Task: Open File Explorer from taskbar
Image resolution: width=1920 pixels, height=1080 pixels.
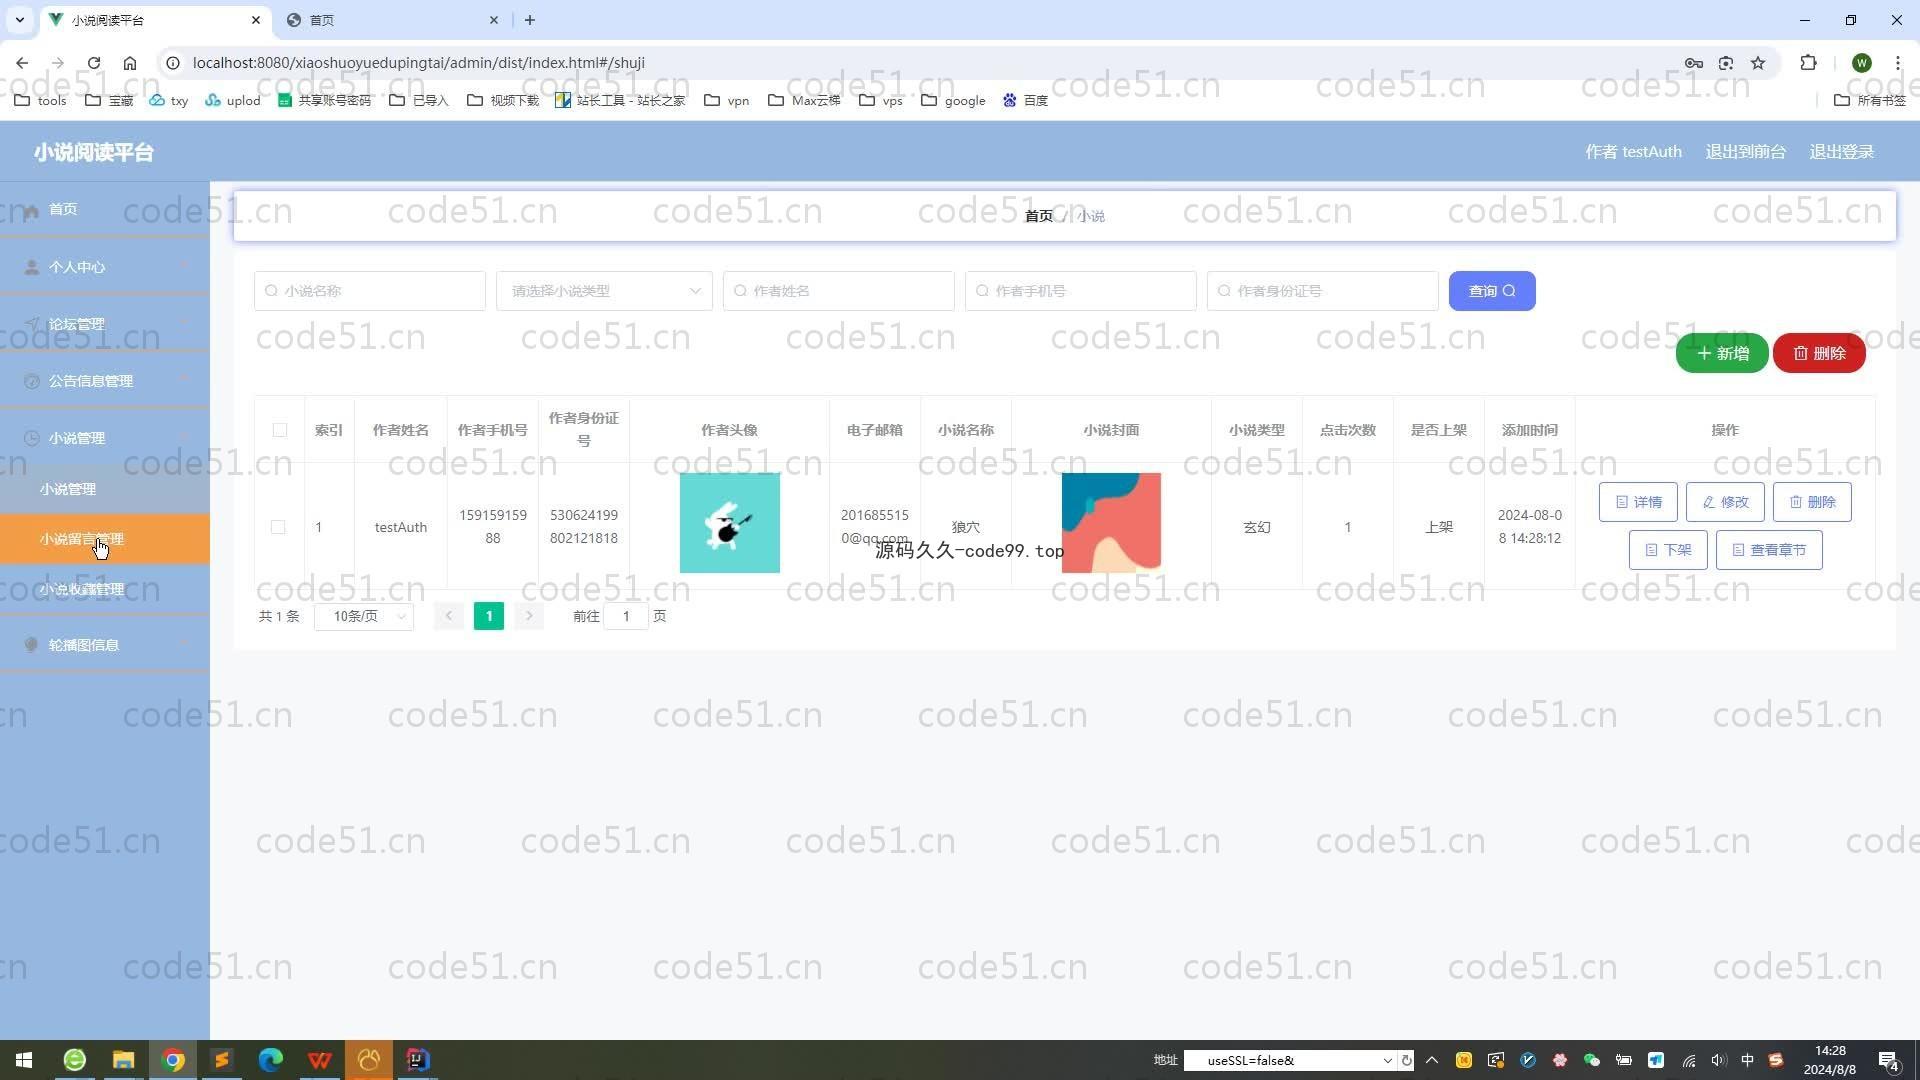Action: (123, 1060)
